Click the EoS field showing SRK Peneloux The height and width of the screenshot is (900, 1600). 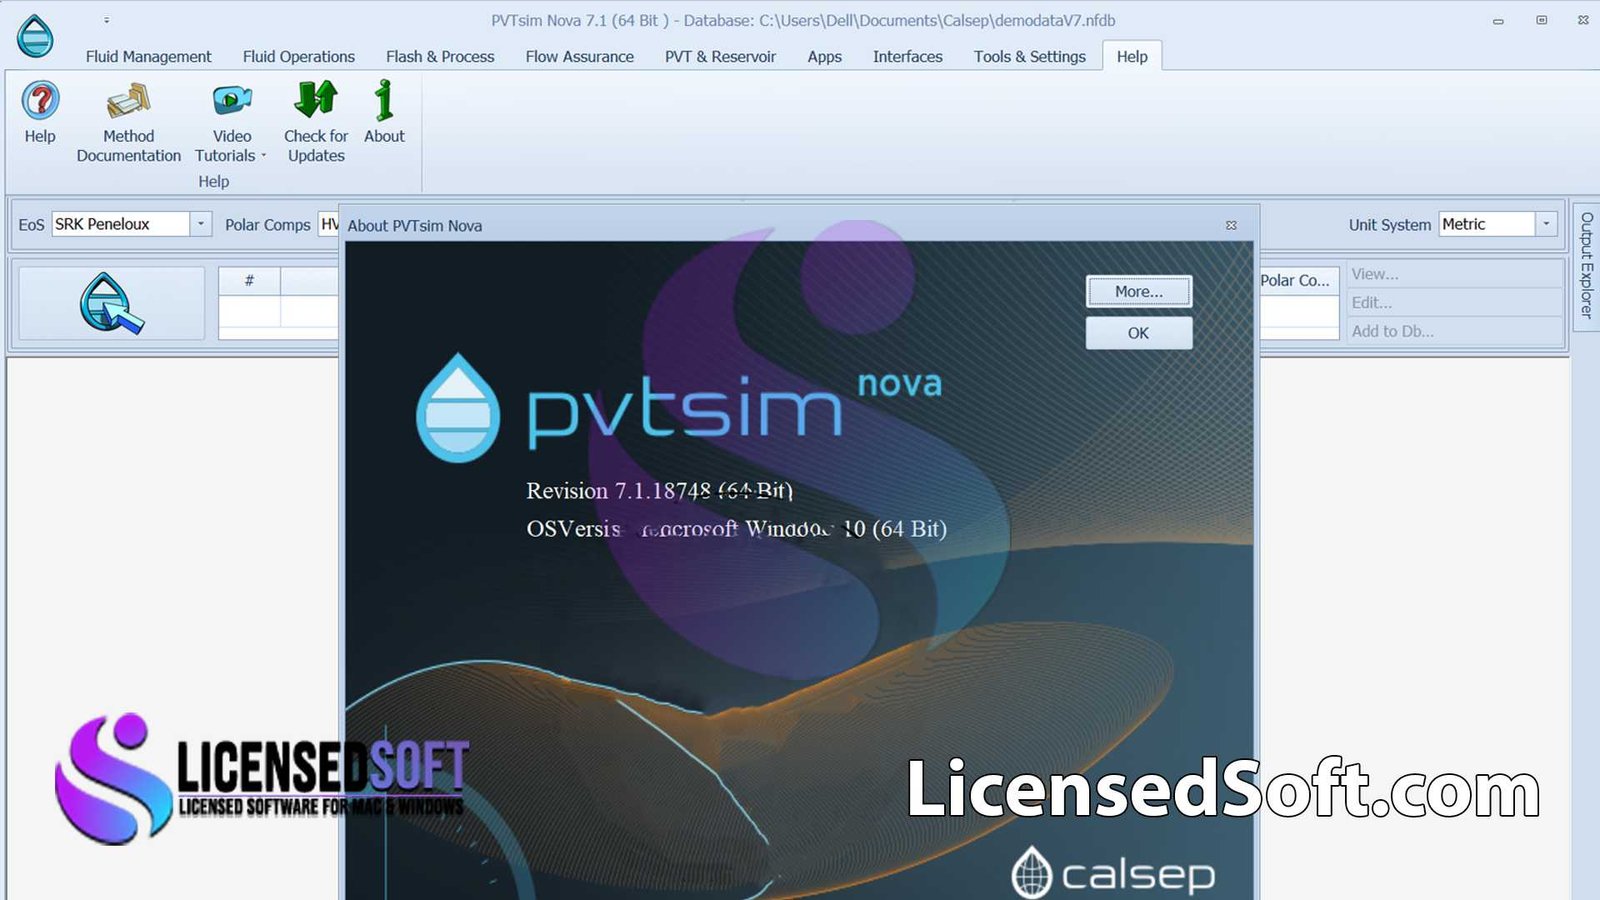coord(121,224)
